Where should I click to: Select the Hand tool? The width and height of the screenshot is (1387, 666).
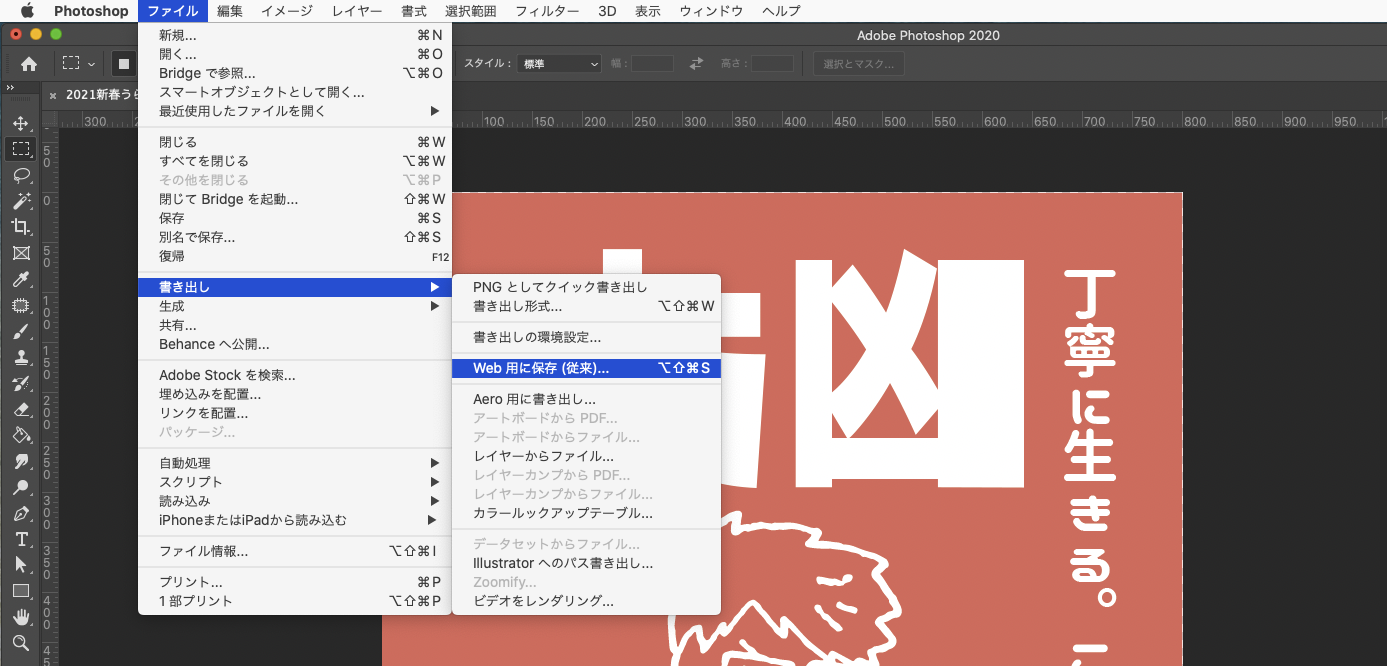(x=21, y=617)
